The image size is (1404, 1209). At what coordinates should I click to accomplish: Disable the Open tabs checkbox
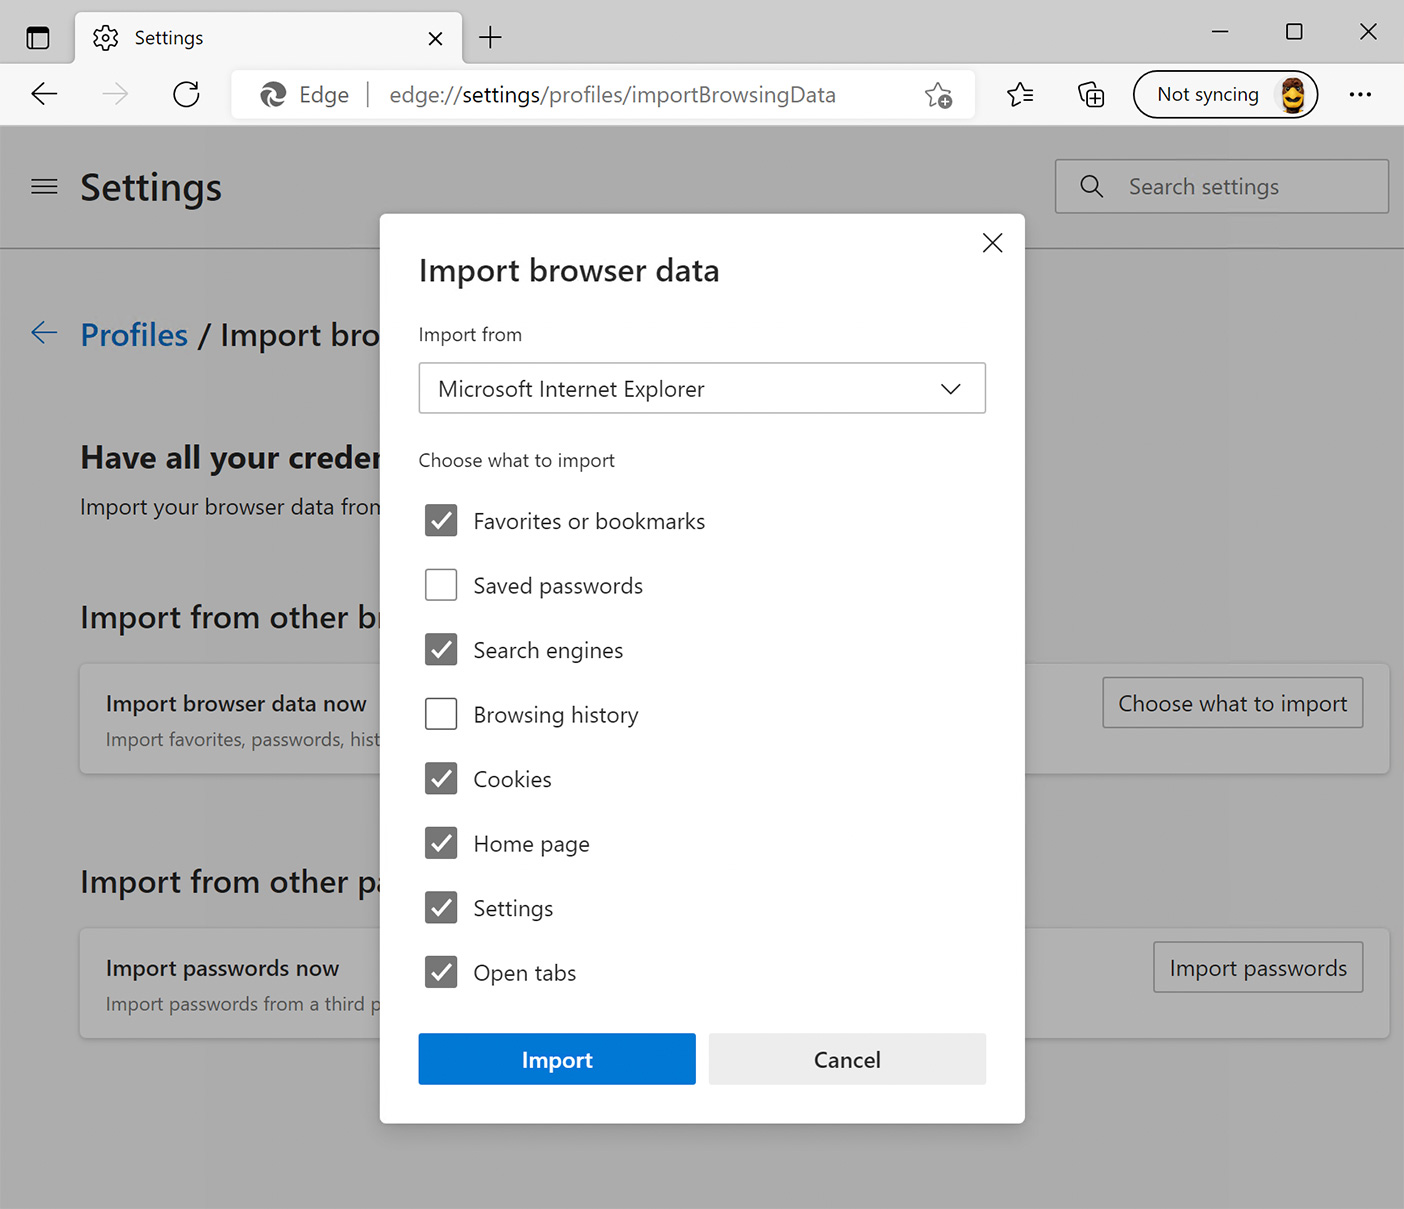[441, 972]
